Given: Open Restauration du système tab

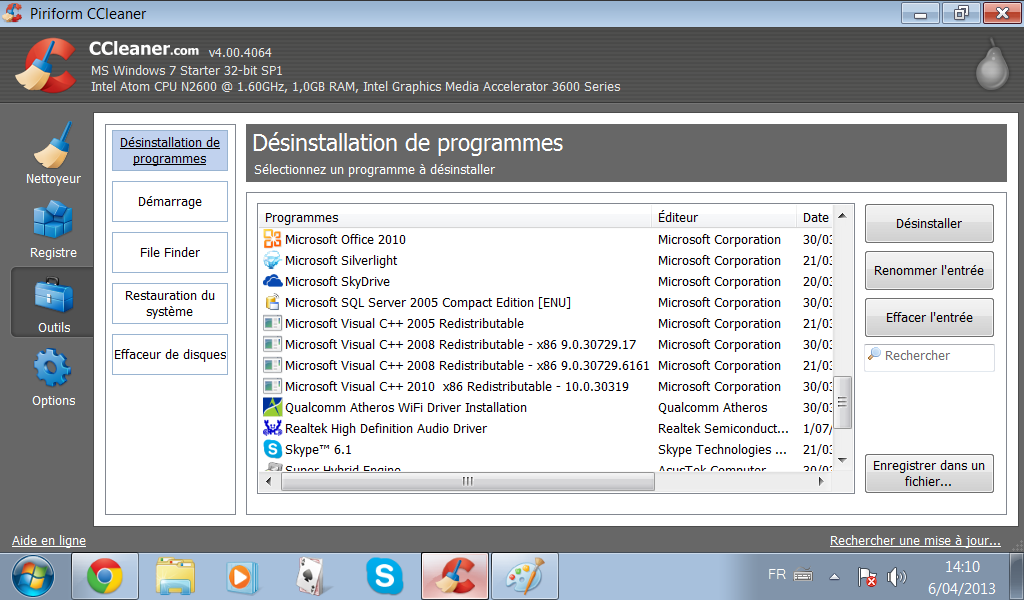Looking at the screenshot, I should coord(170,304).
